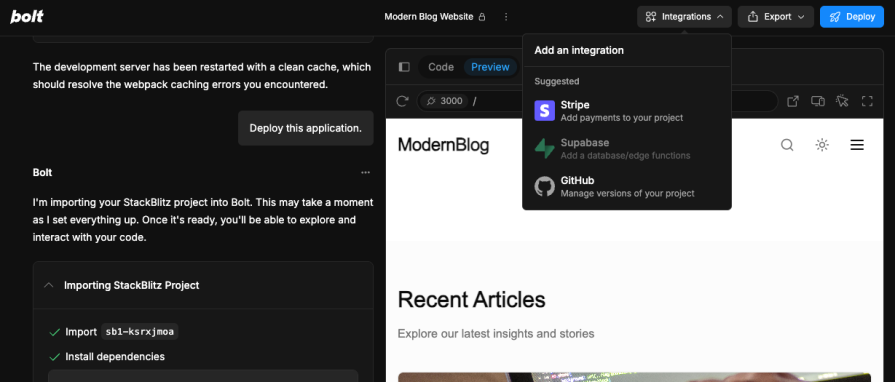Click the Bolt logo

click(x=27, y=17)
